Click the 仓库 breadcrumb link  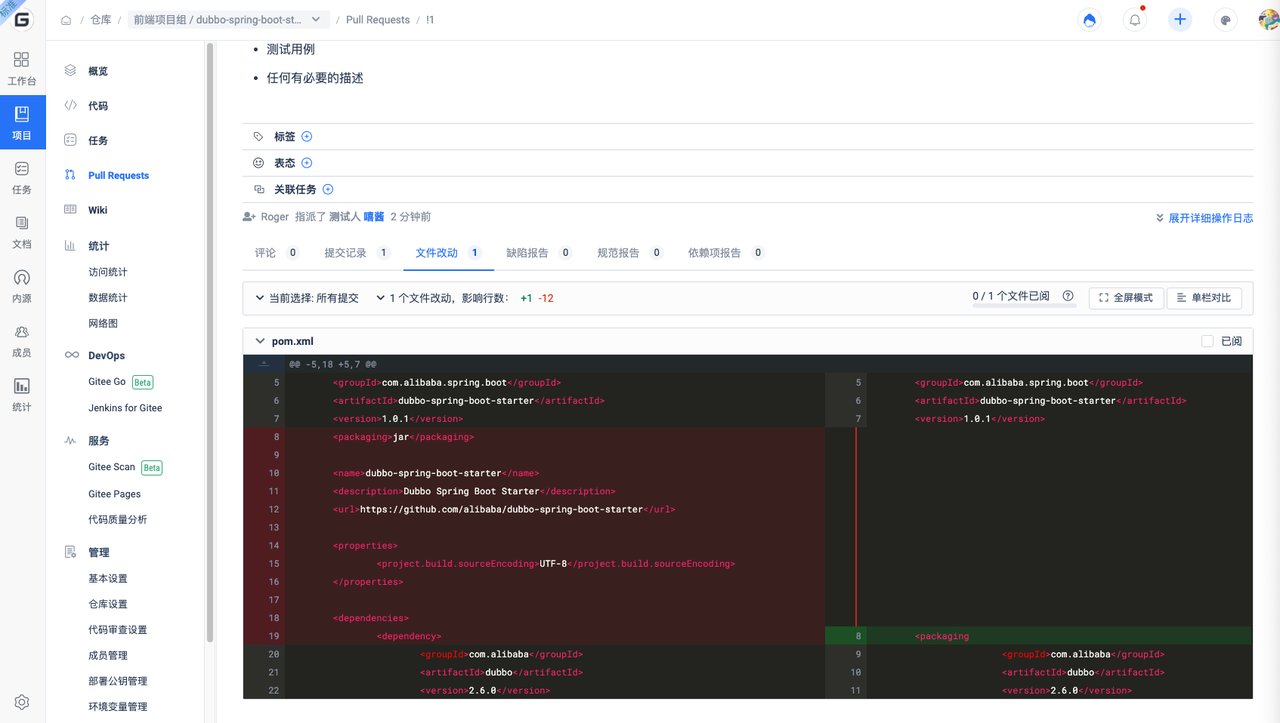101,20
